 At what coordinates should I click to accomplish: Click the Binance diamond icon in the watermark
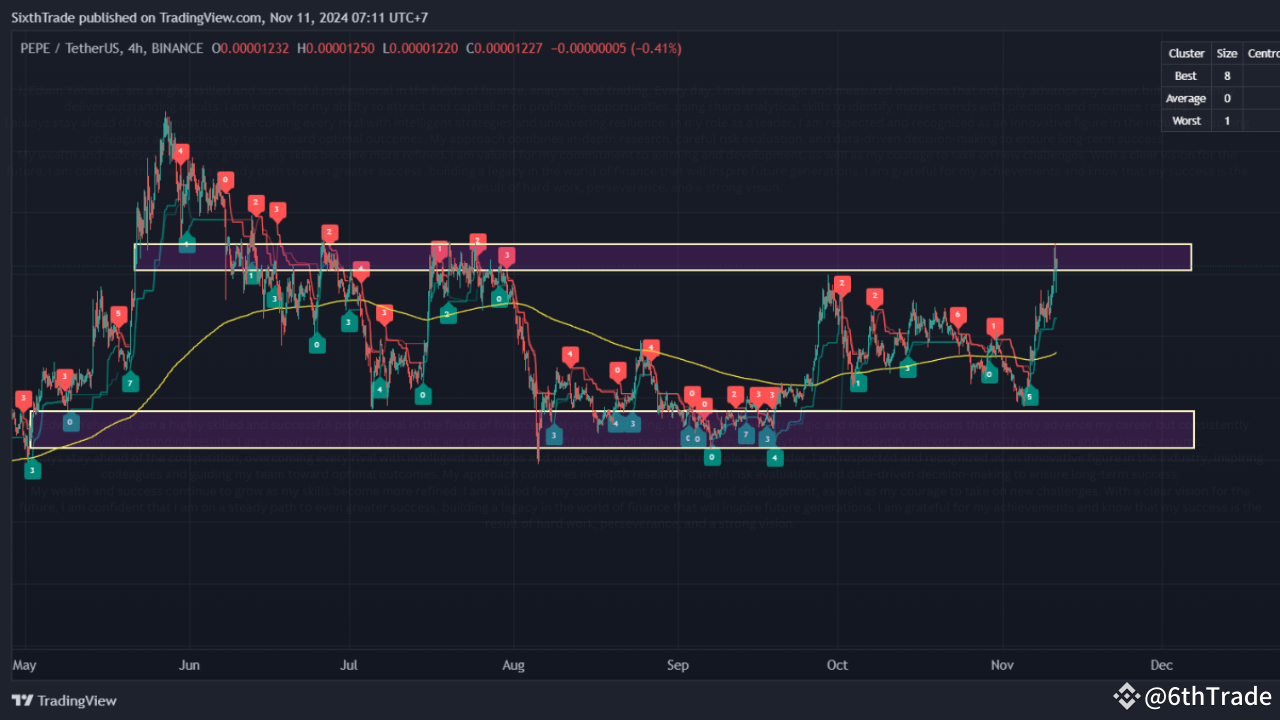(x=1126, y=696)
